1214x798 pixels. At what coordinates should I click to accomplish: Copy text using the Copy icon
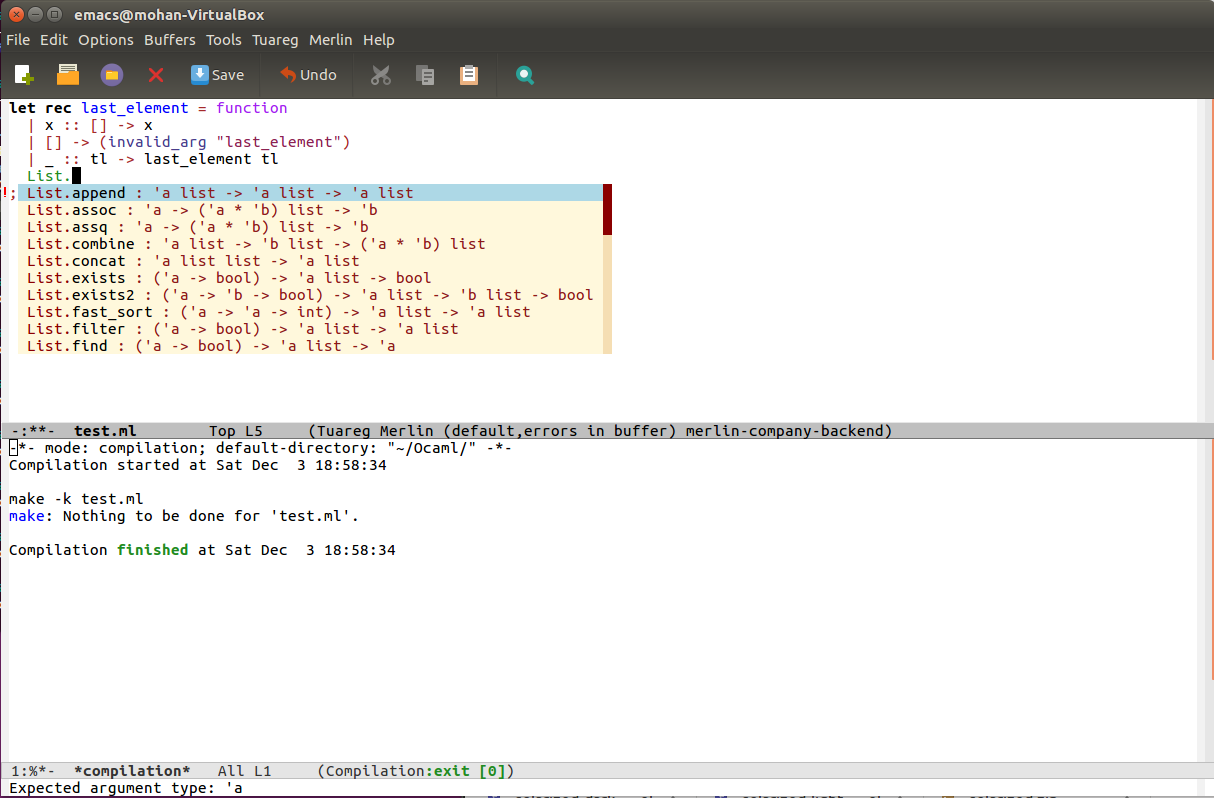pos(424,74)
